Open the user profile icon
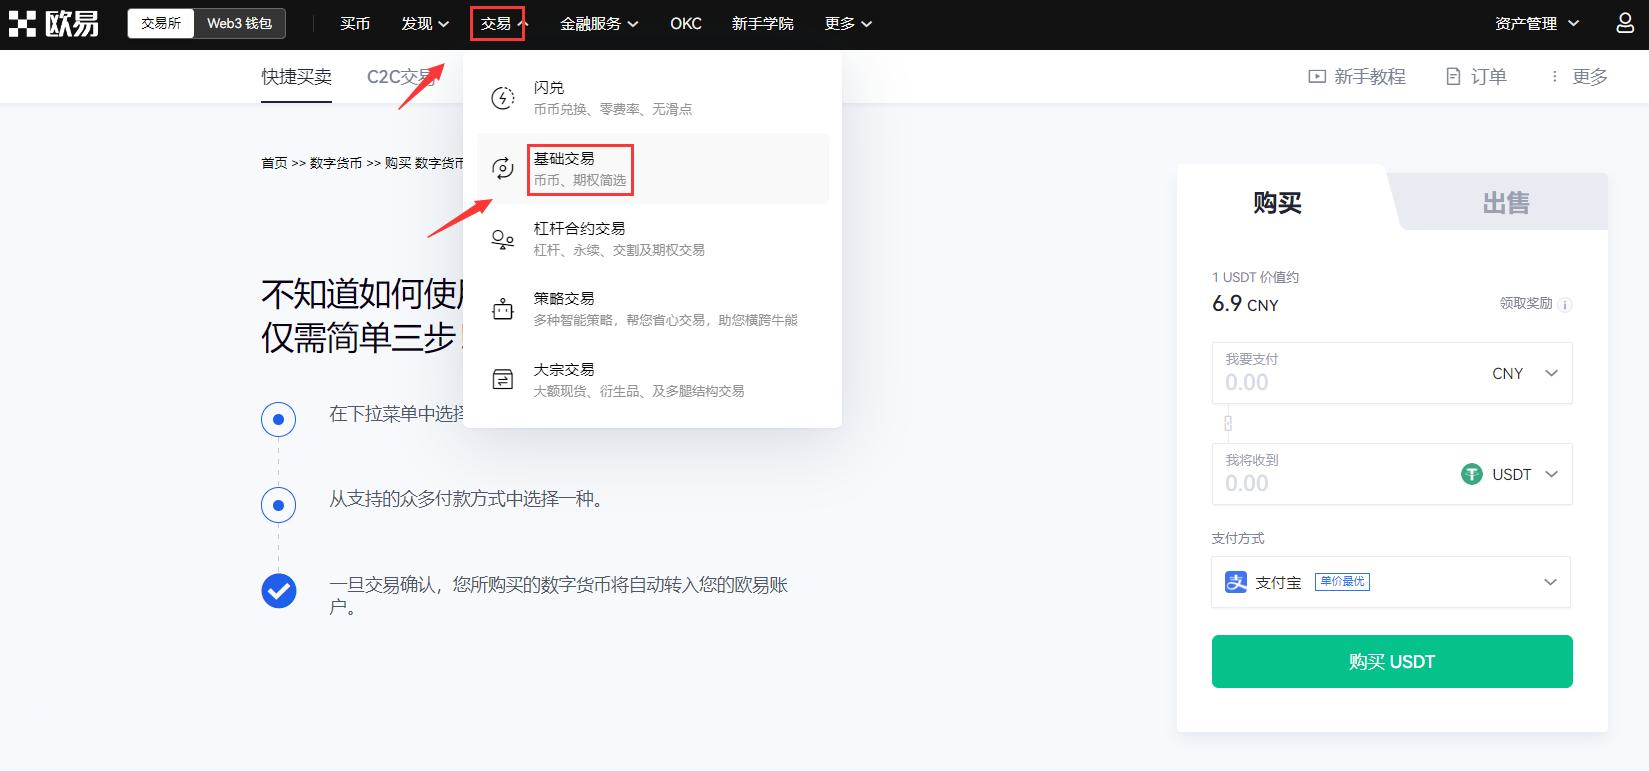Image resolution: width=1649 pixels, height=771 pixels. (x=1625, y=23)
